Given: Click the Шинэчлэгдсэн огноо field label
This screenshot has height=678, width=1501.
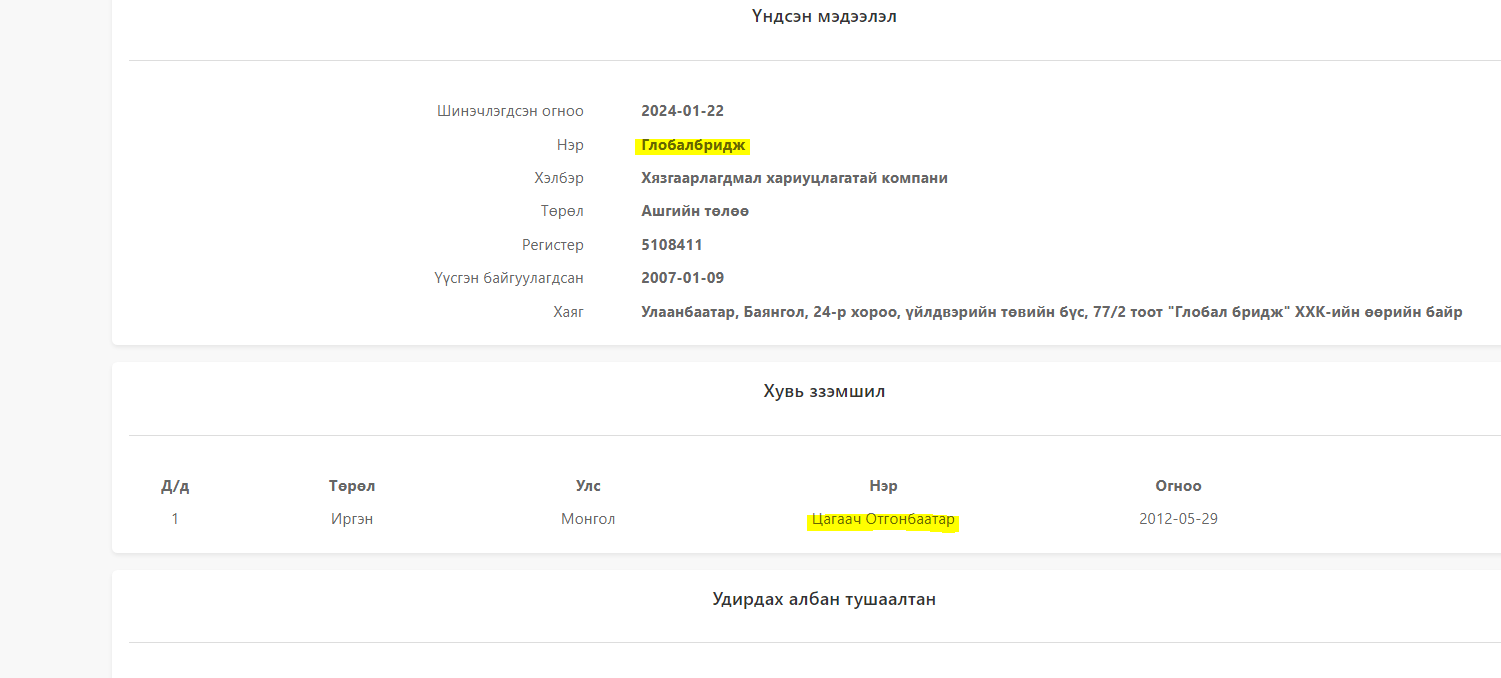Looking at the screenshot, I should pyautogui.click(x=510, y=111).
